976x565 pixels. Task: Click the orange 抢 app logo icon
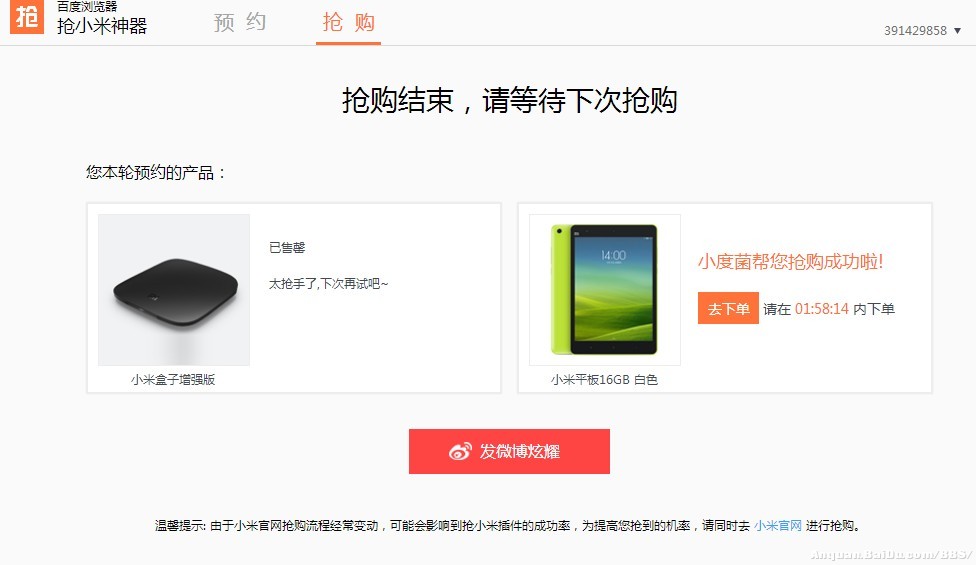(27, 16)
